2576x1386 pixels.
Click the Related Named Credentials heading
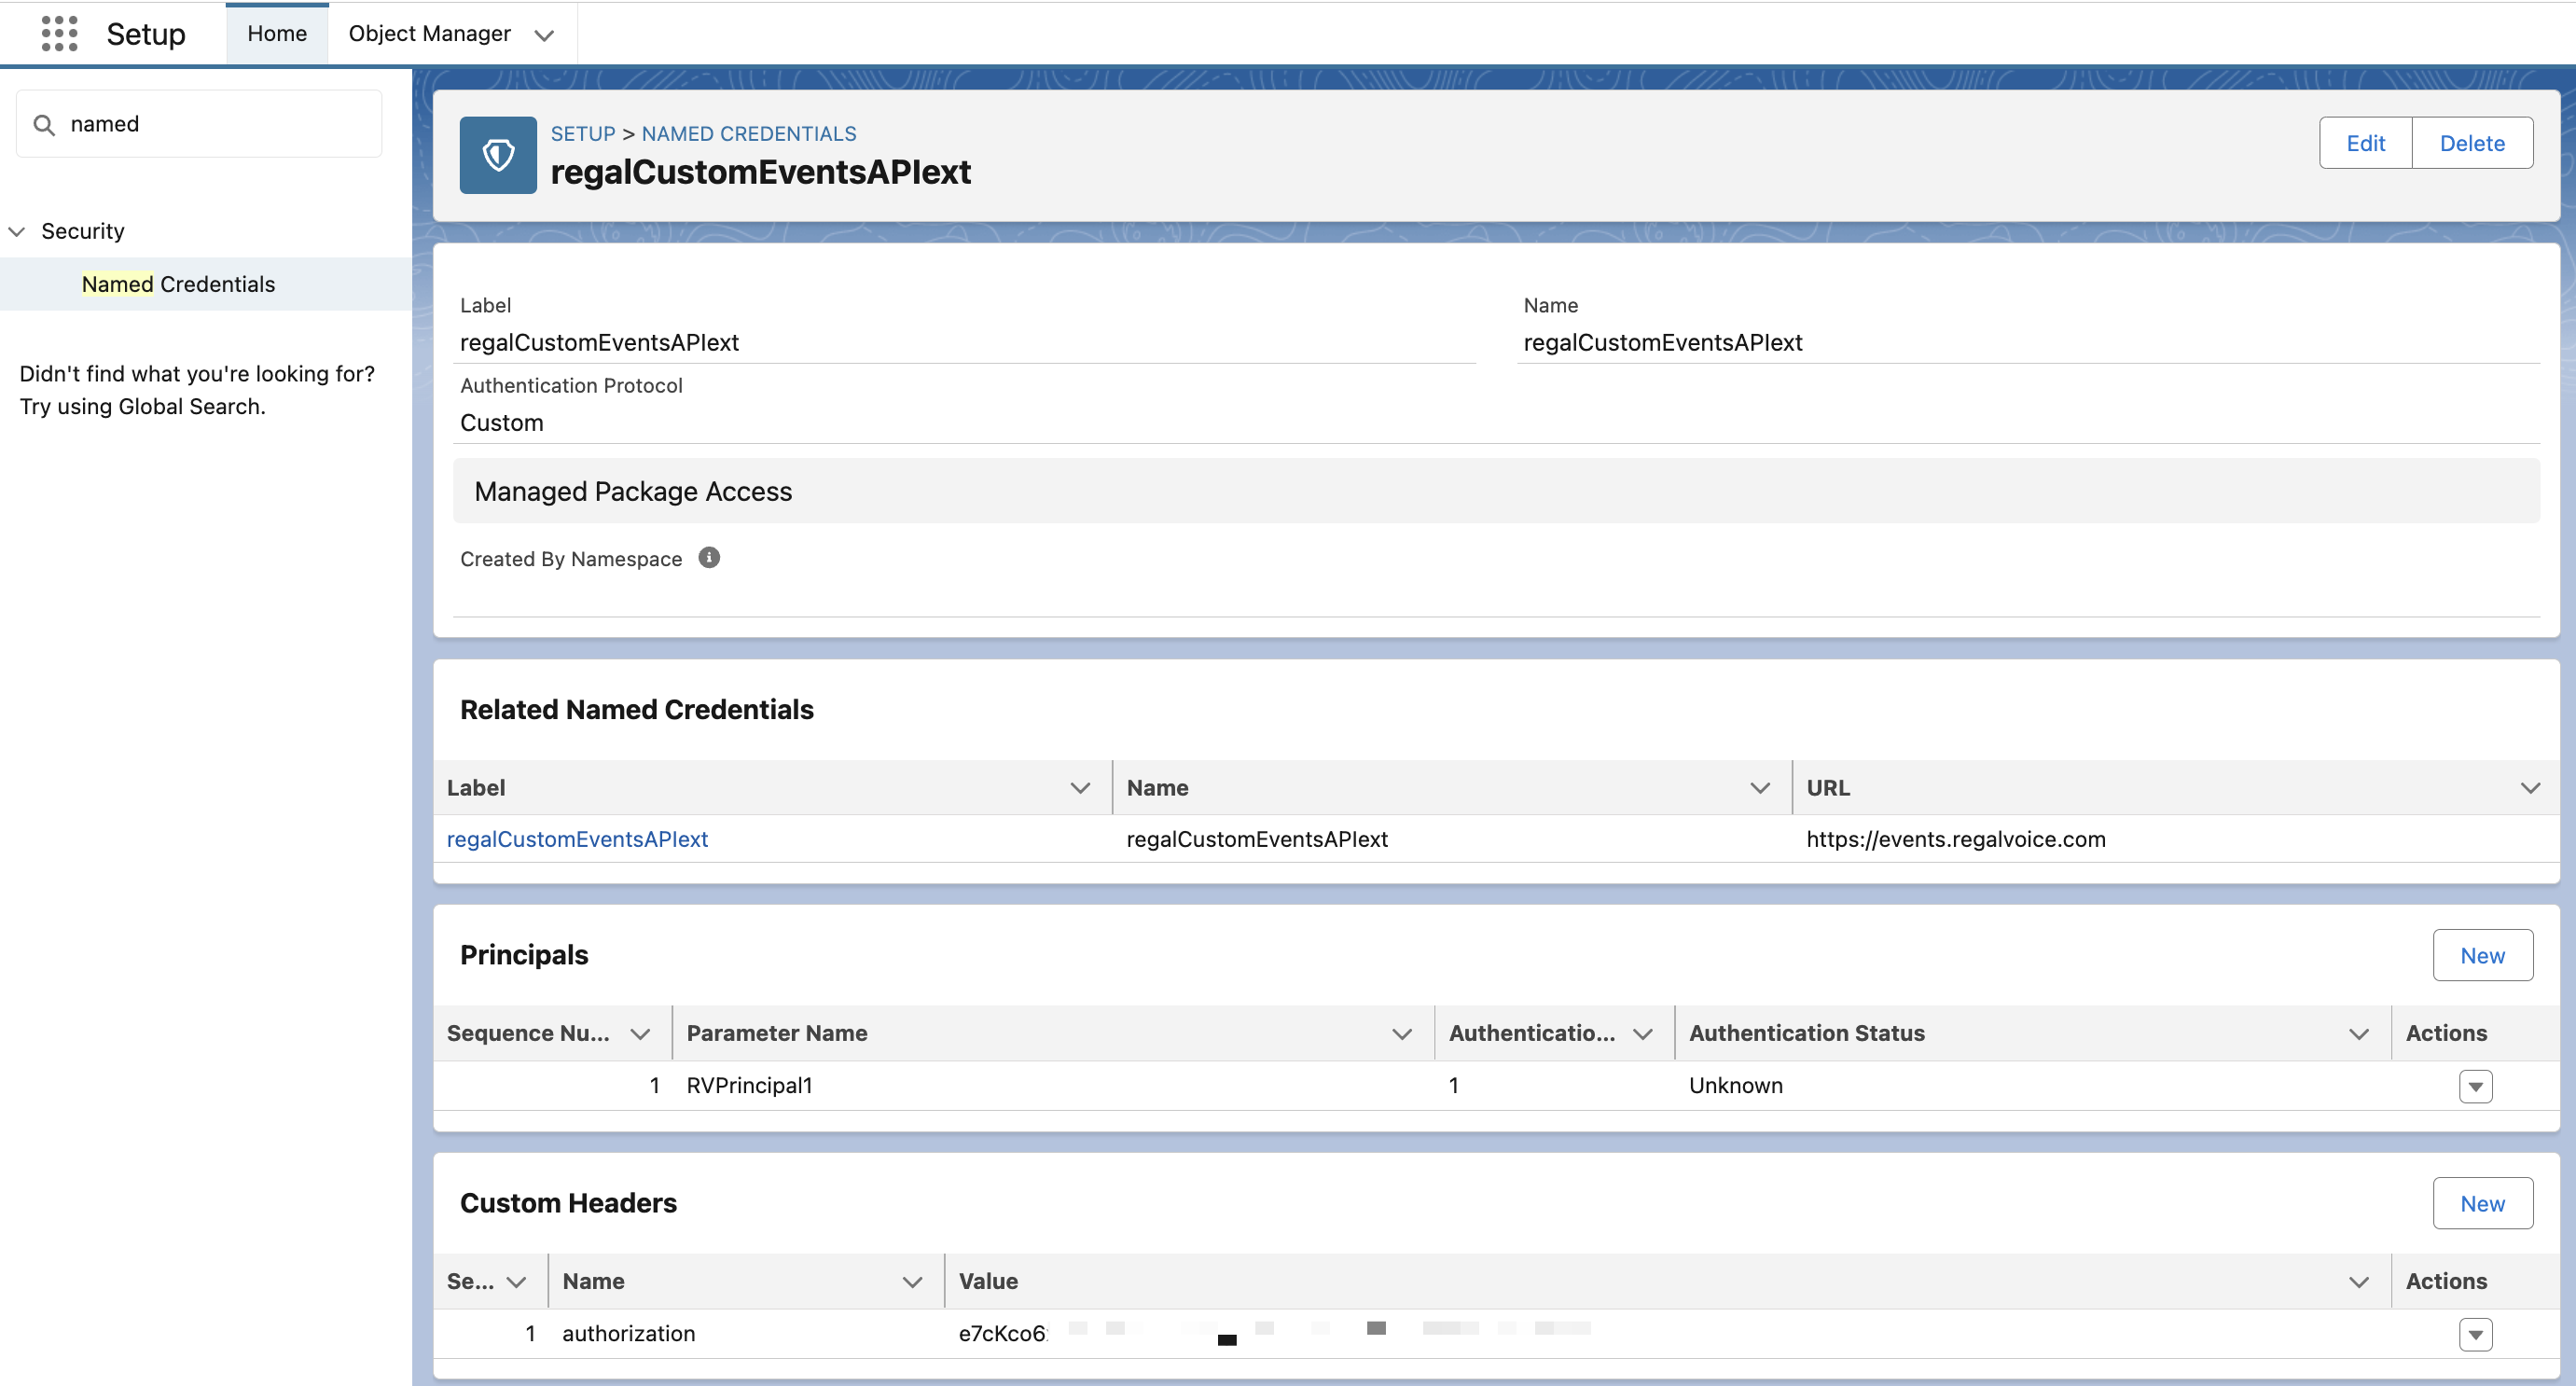coord(636,709)
